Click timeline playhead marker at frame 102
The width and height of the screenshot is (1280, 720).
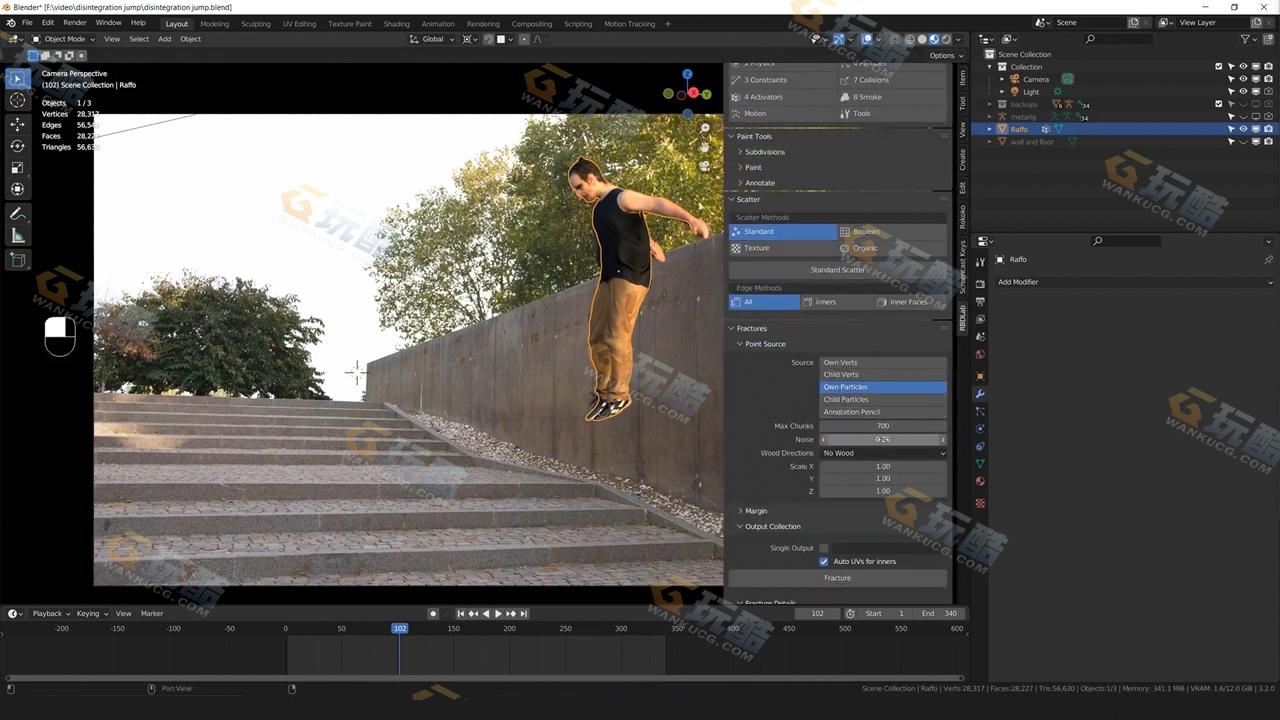point(399,628)
